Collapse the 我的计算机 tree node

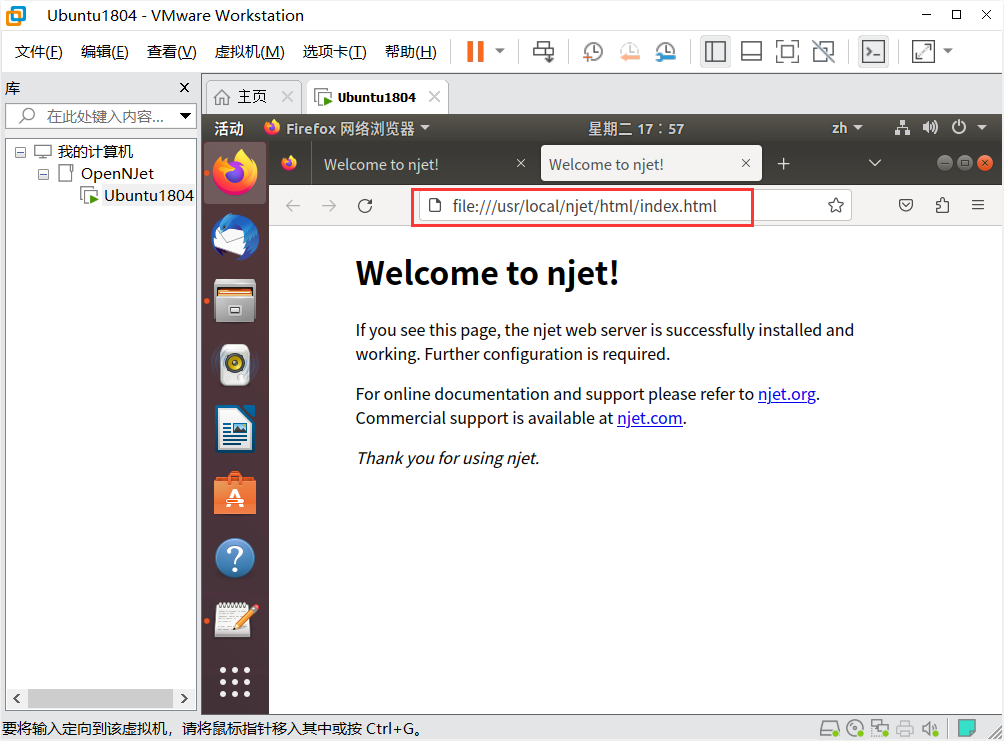click(x=20, y=152)
